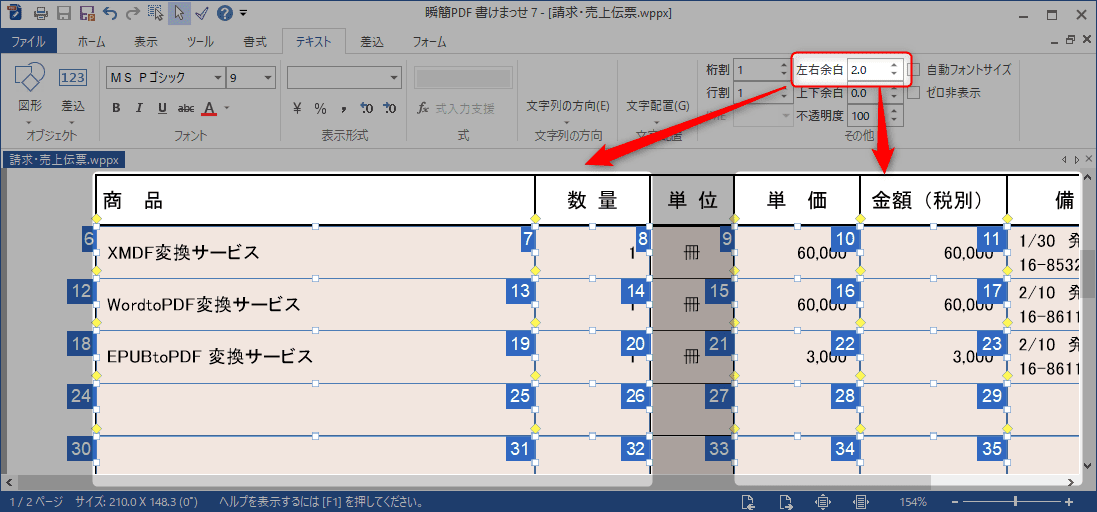Click the Undo arrow icon
The height and width of the screenshot is (512, 1097).
pos(109,14)
